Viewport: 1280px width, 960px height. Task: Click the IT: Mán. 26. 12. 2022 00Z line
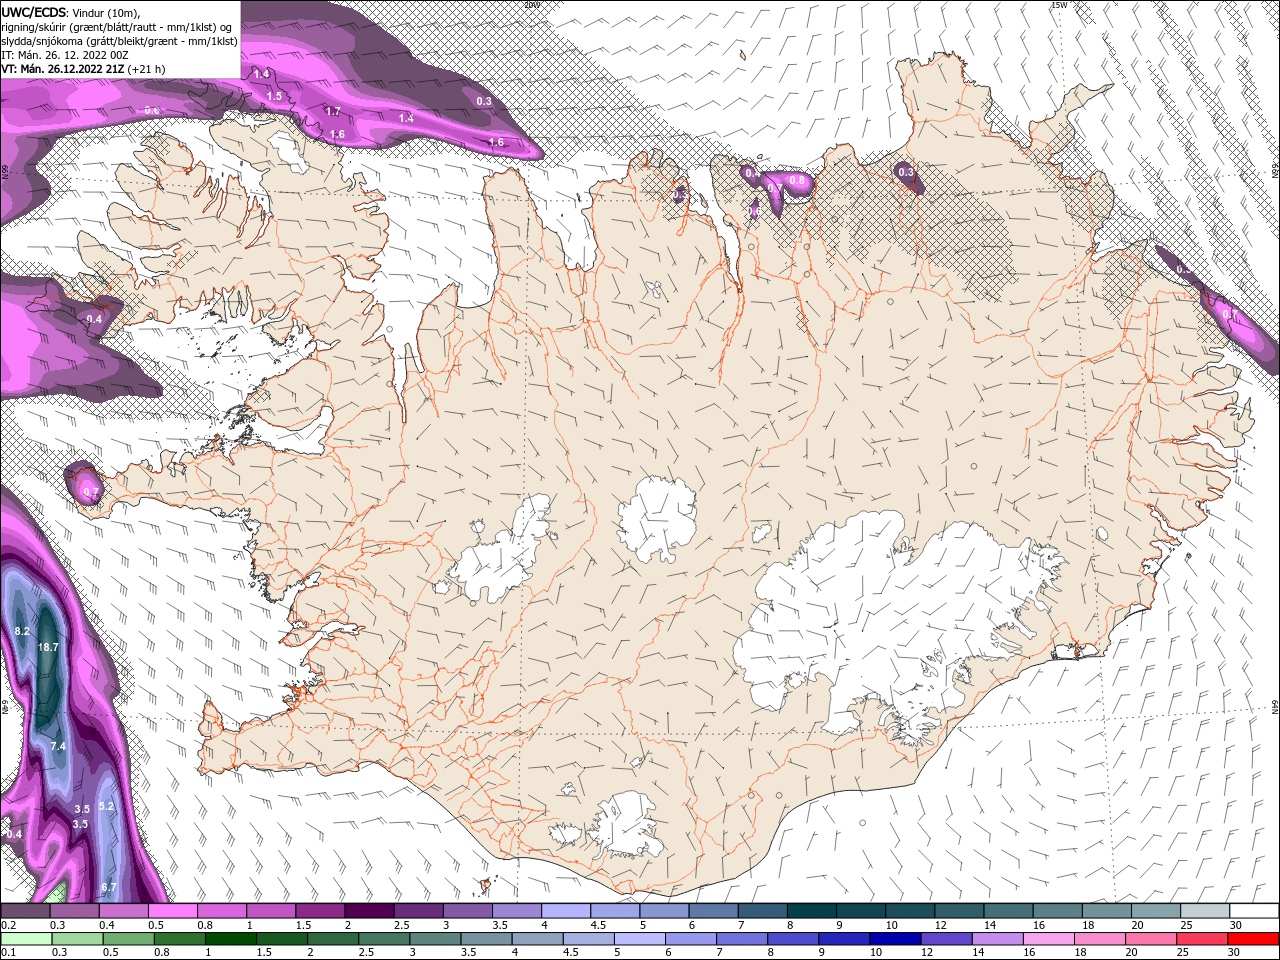(67, 55)
